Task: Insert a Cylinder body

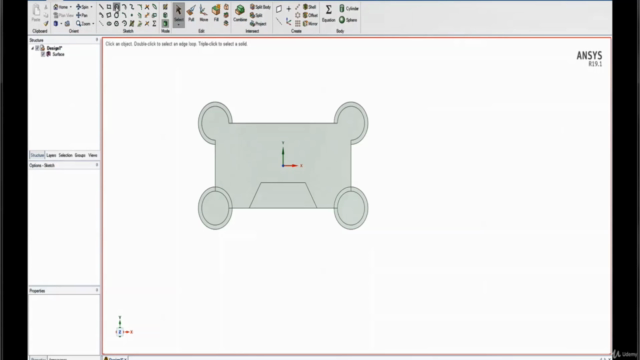Action: click(x=349, y=8)
